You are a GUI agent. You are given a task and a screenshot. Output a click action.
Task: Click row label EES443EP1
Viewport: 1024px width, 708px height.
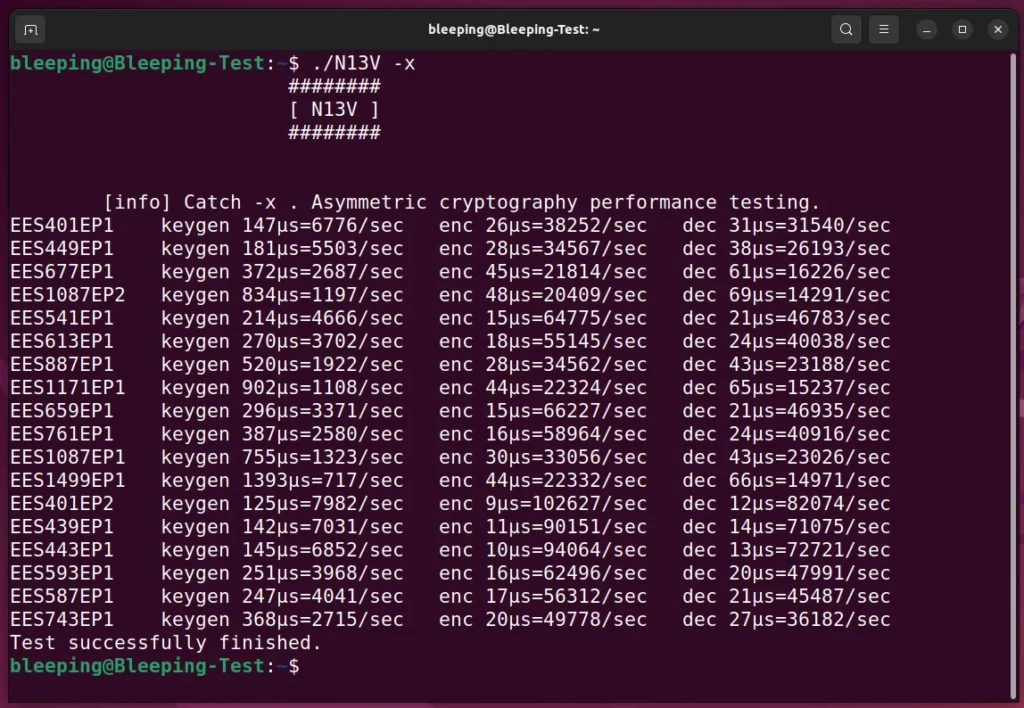click(61, 550)
